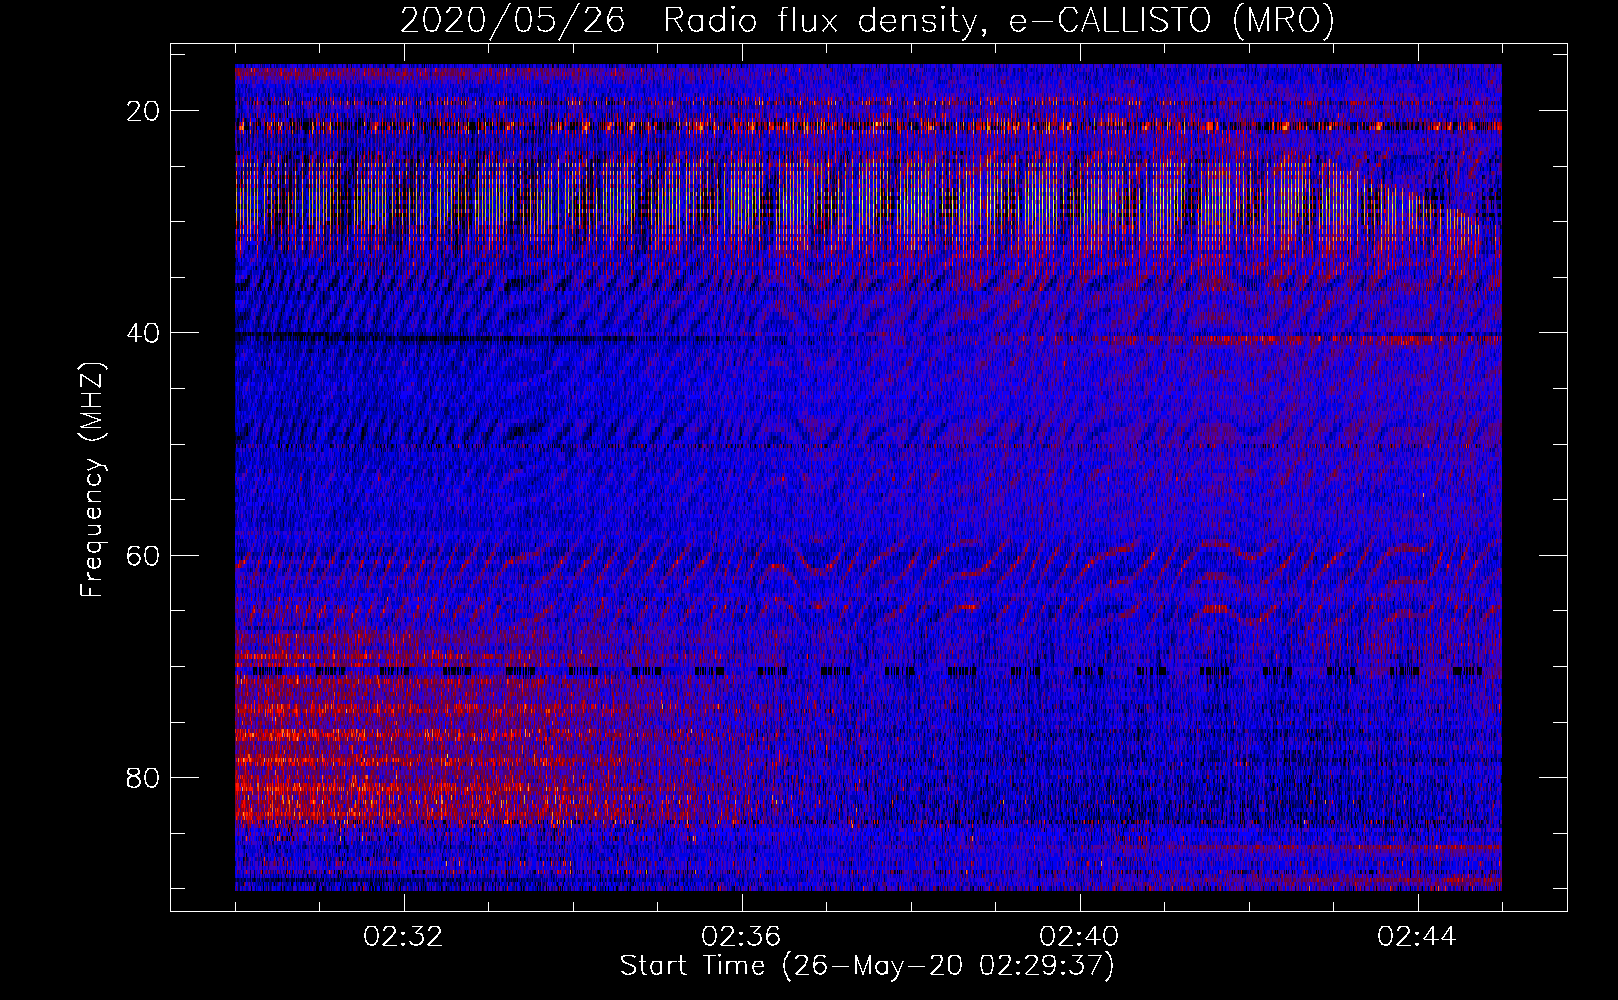Screen dimensions: 1618x1000
Task: Click the 02:44 time tick label
Action: (x=1418, y=937)
